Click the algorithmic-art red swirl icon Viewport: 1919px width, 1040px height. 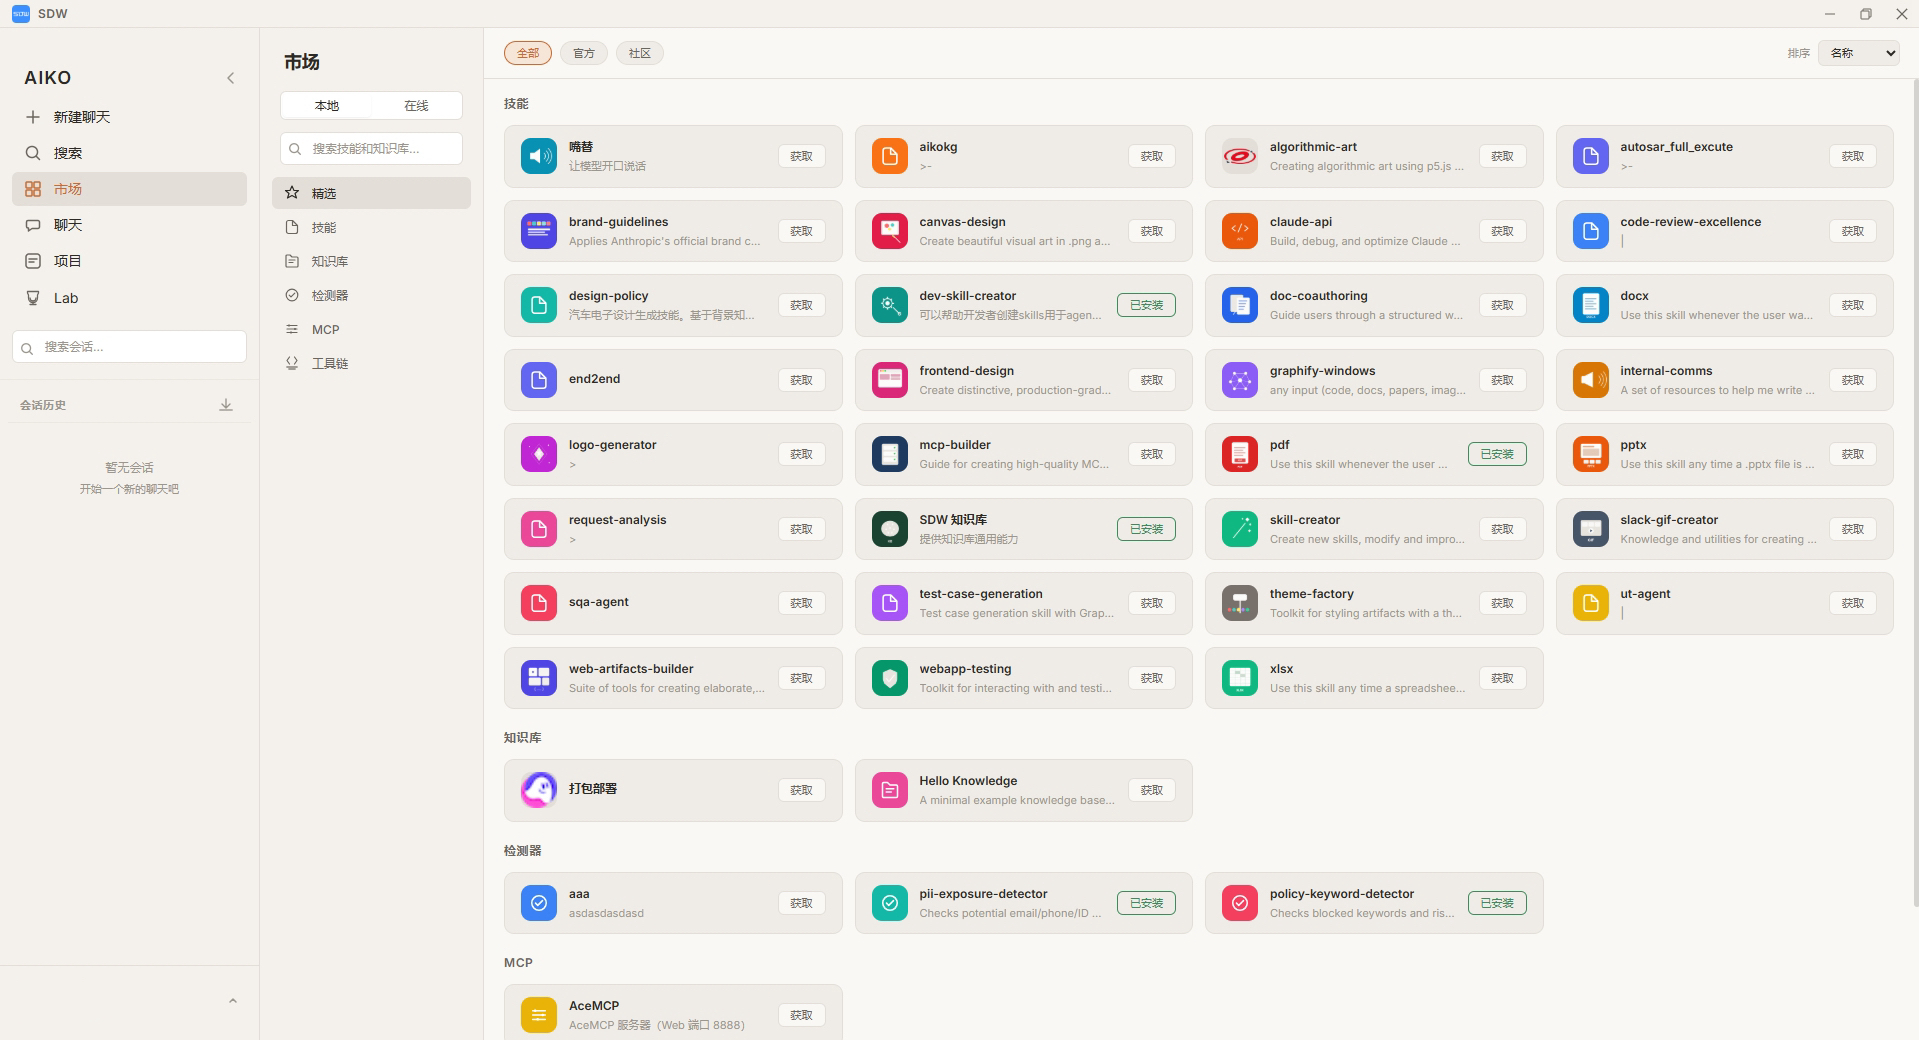1240,156
